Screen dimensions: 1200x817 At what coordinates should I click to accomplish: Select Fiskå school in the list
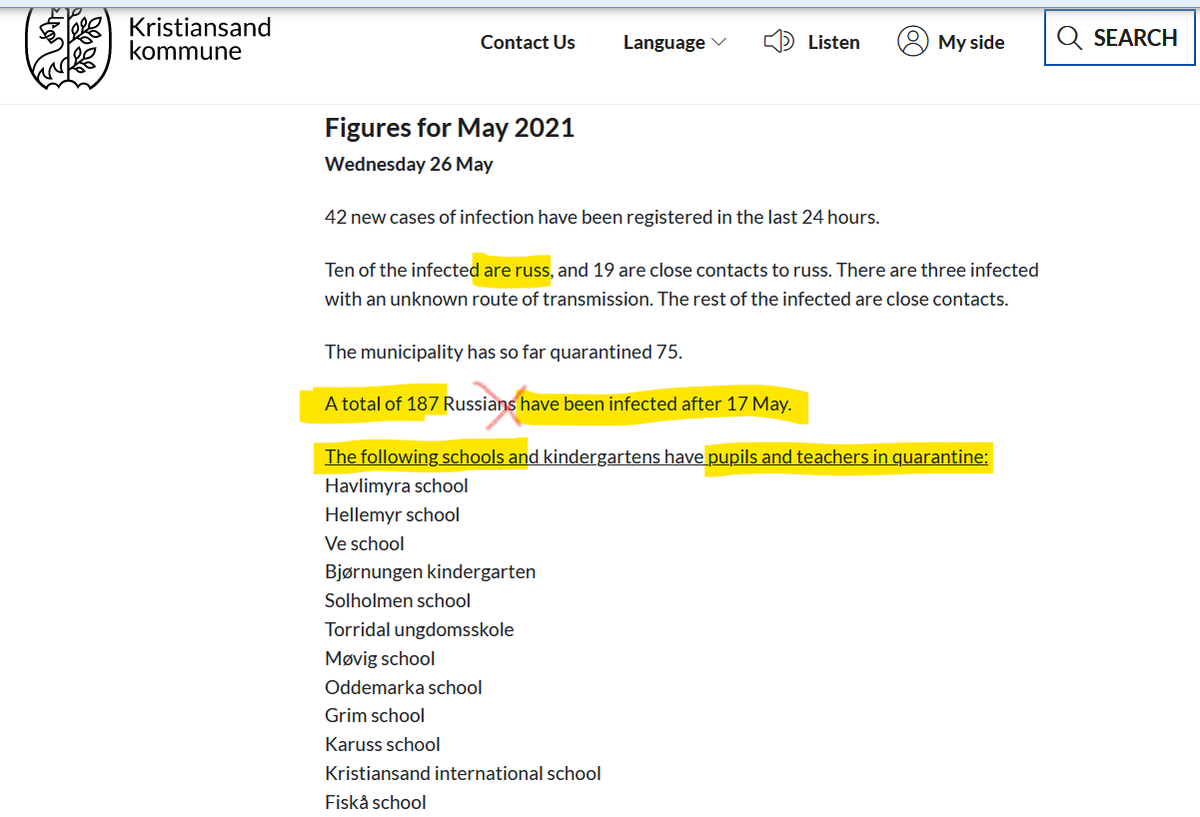(376, 803)
